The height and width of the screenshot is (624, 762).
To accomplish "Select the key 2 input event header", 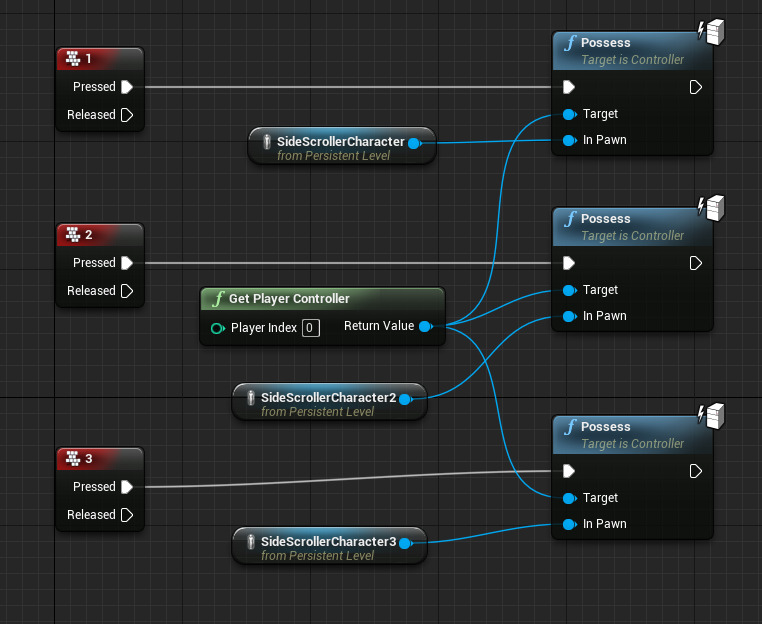I will pos(100,235).
